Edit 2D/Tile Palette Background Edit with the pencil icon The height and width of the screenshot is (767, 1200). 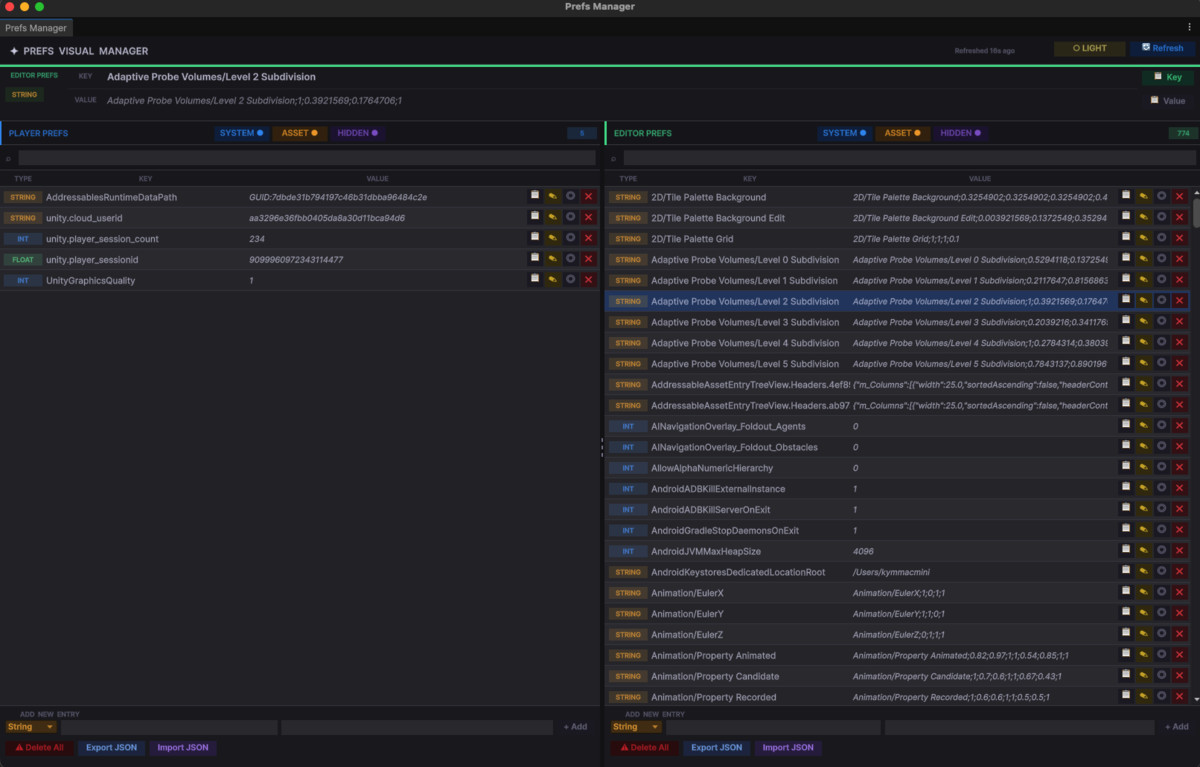click(1144, 217)
